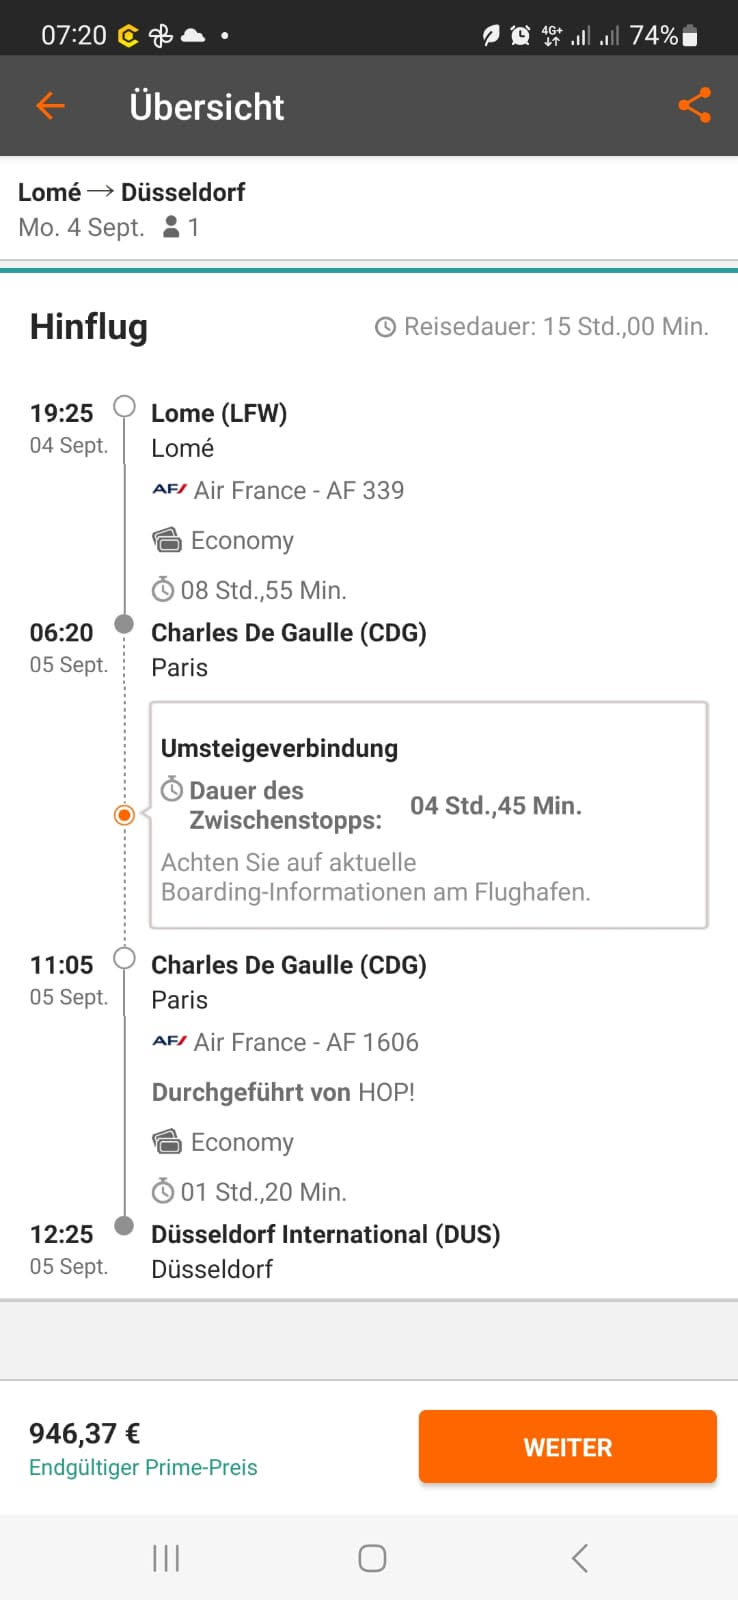Image resolution: width=738 pixels, height=1600 pixels.
Task: Open the Umsteigeverbindung info box
Action: [428, 815]
